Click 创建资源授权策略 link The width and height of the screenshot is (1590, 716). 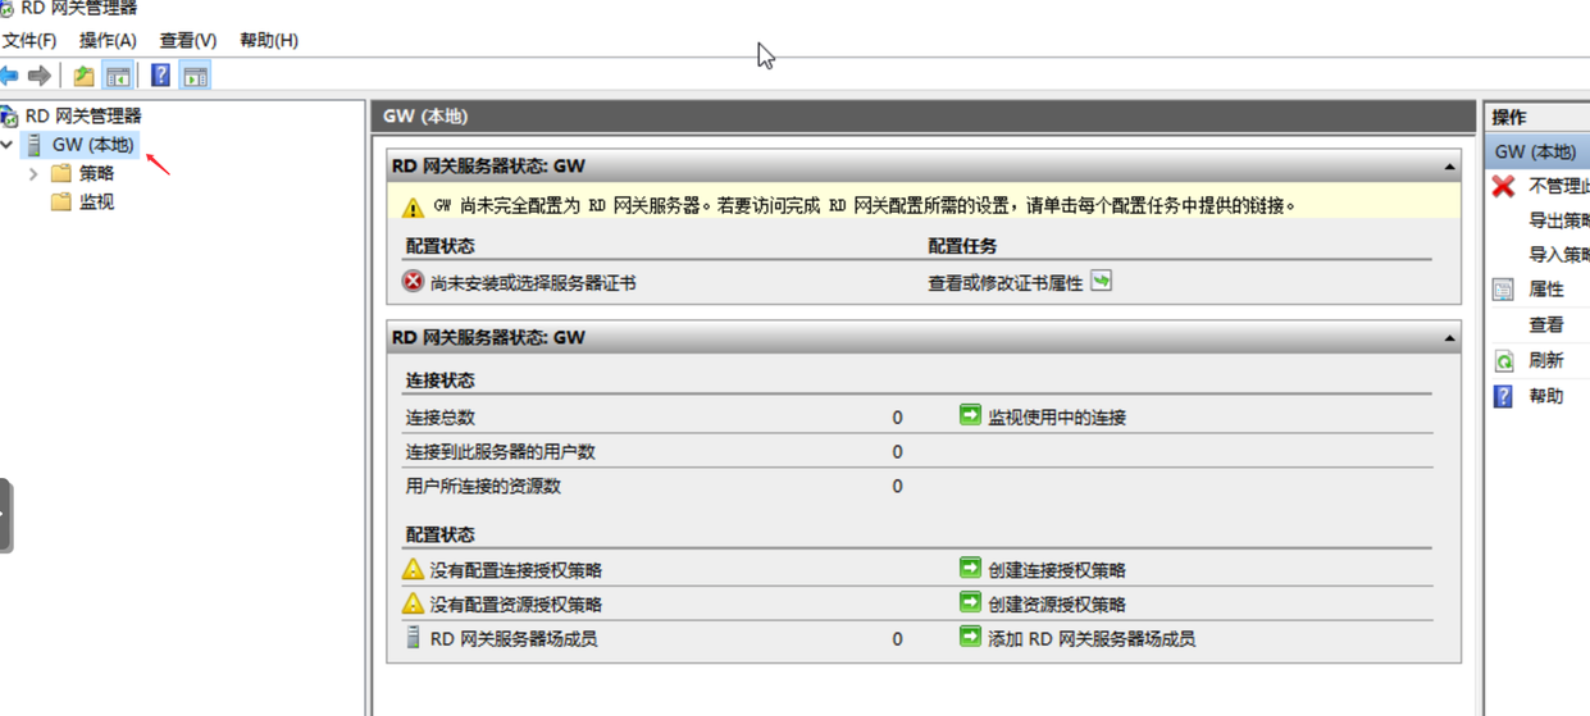[x=1056, y=604]
